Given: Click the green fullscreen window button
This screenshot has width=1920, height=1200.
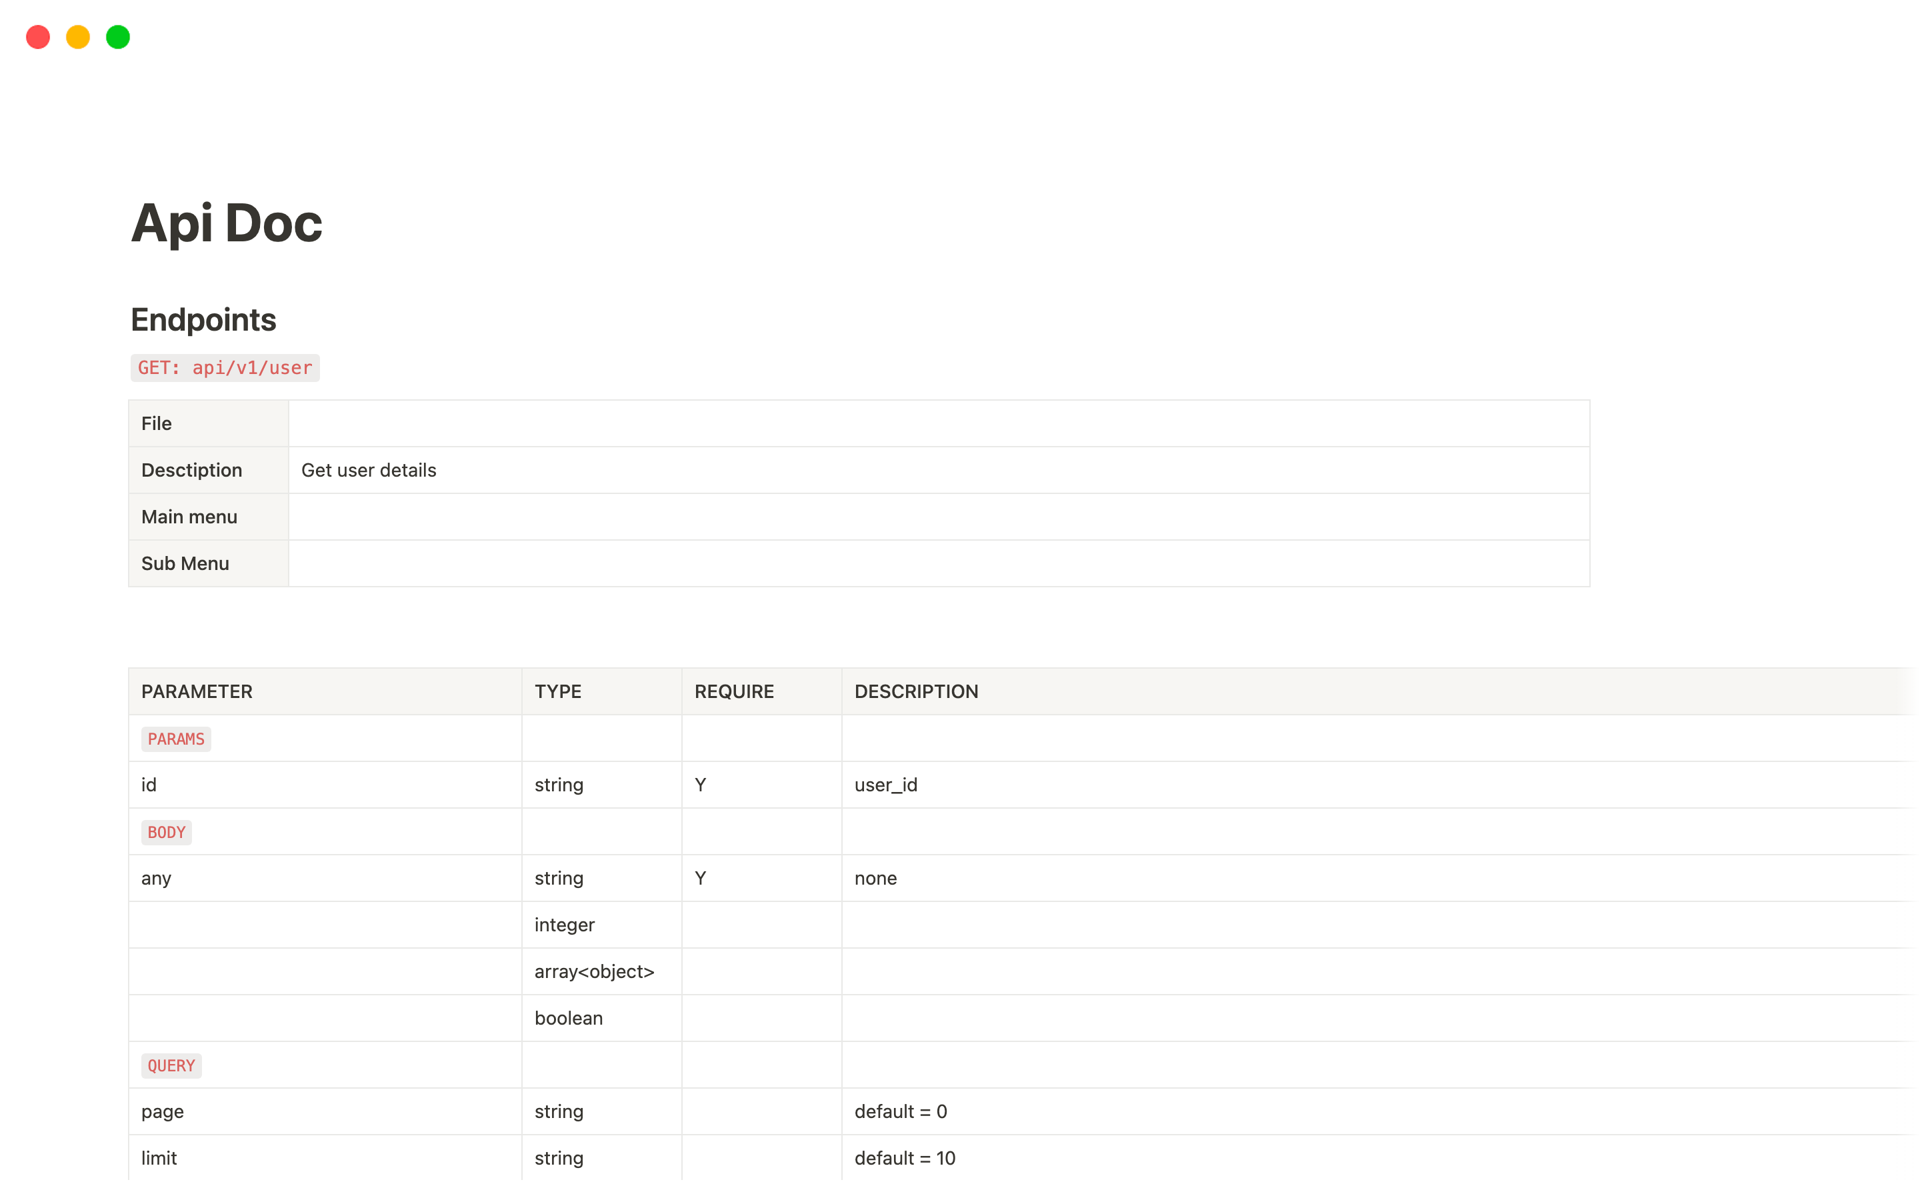Looking at the screenshot, I should (118, 37).
